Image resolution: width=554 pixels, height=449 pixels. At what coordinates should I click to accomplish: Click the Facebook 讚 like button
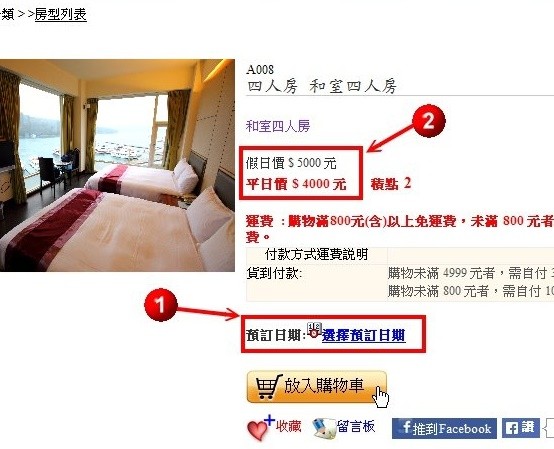point(520,428)
